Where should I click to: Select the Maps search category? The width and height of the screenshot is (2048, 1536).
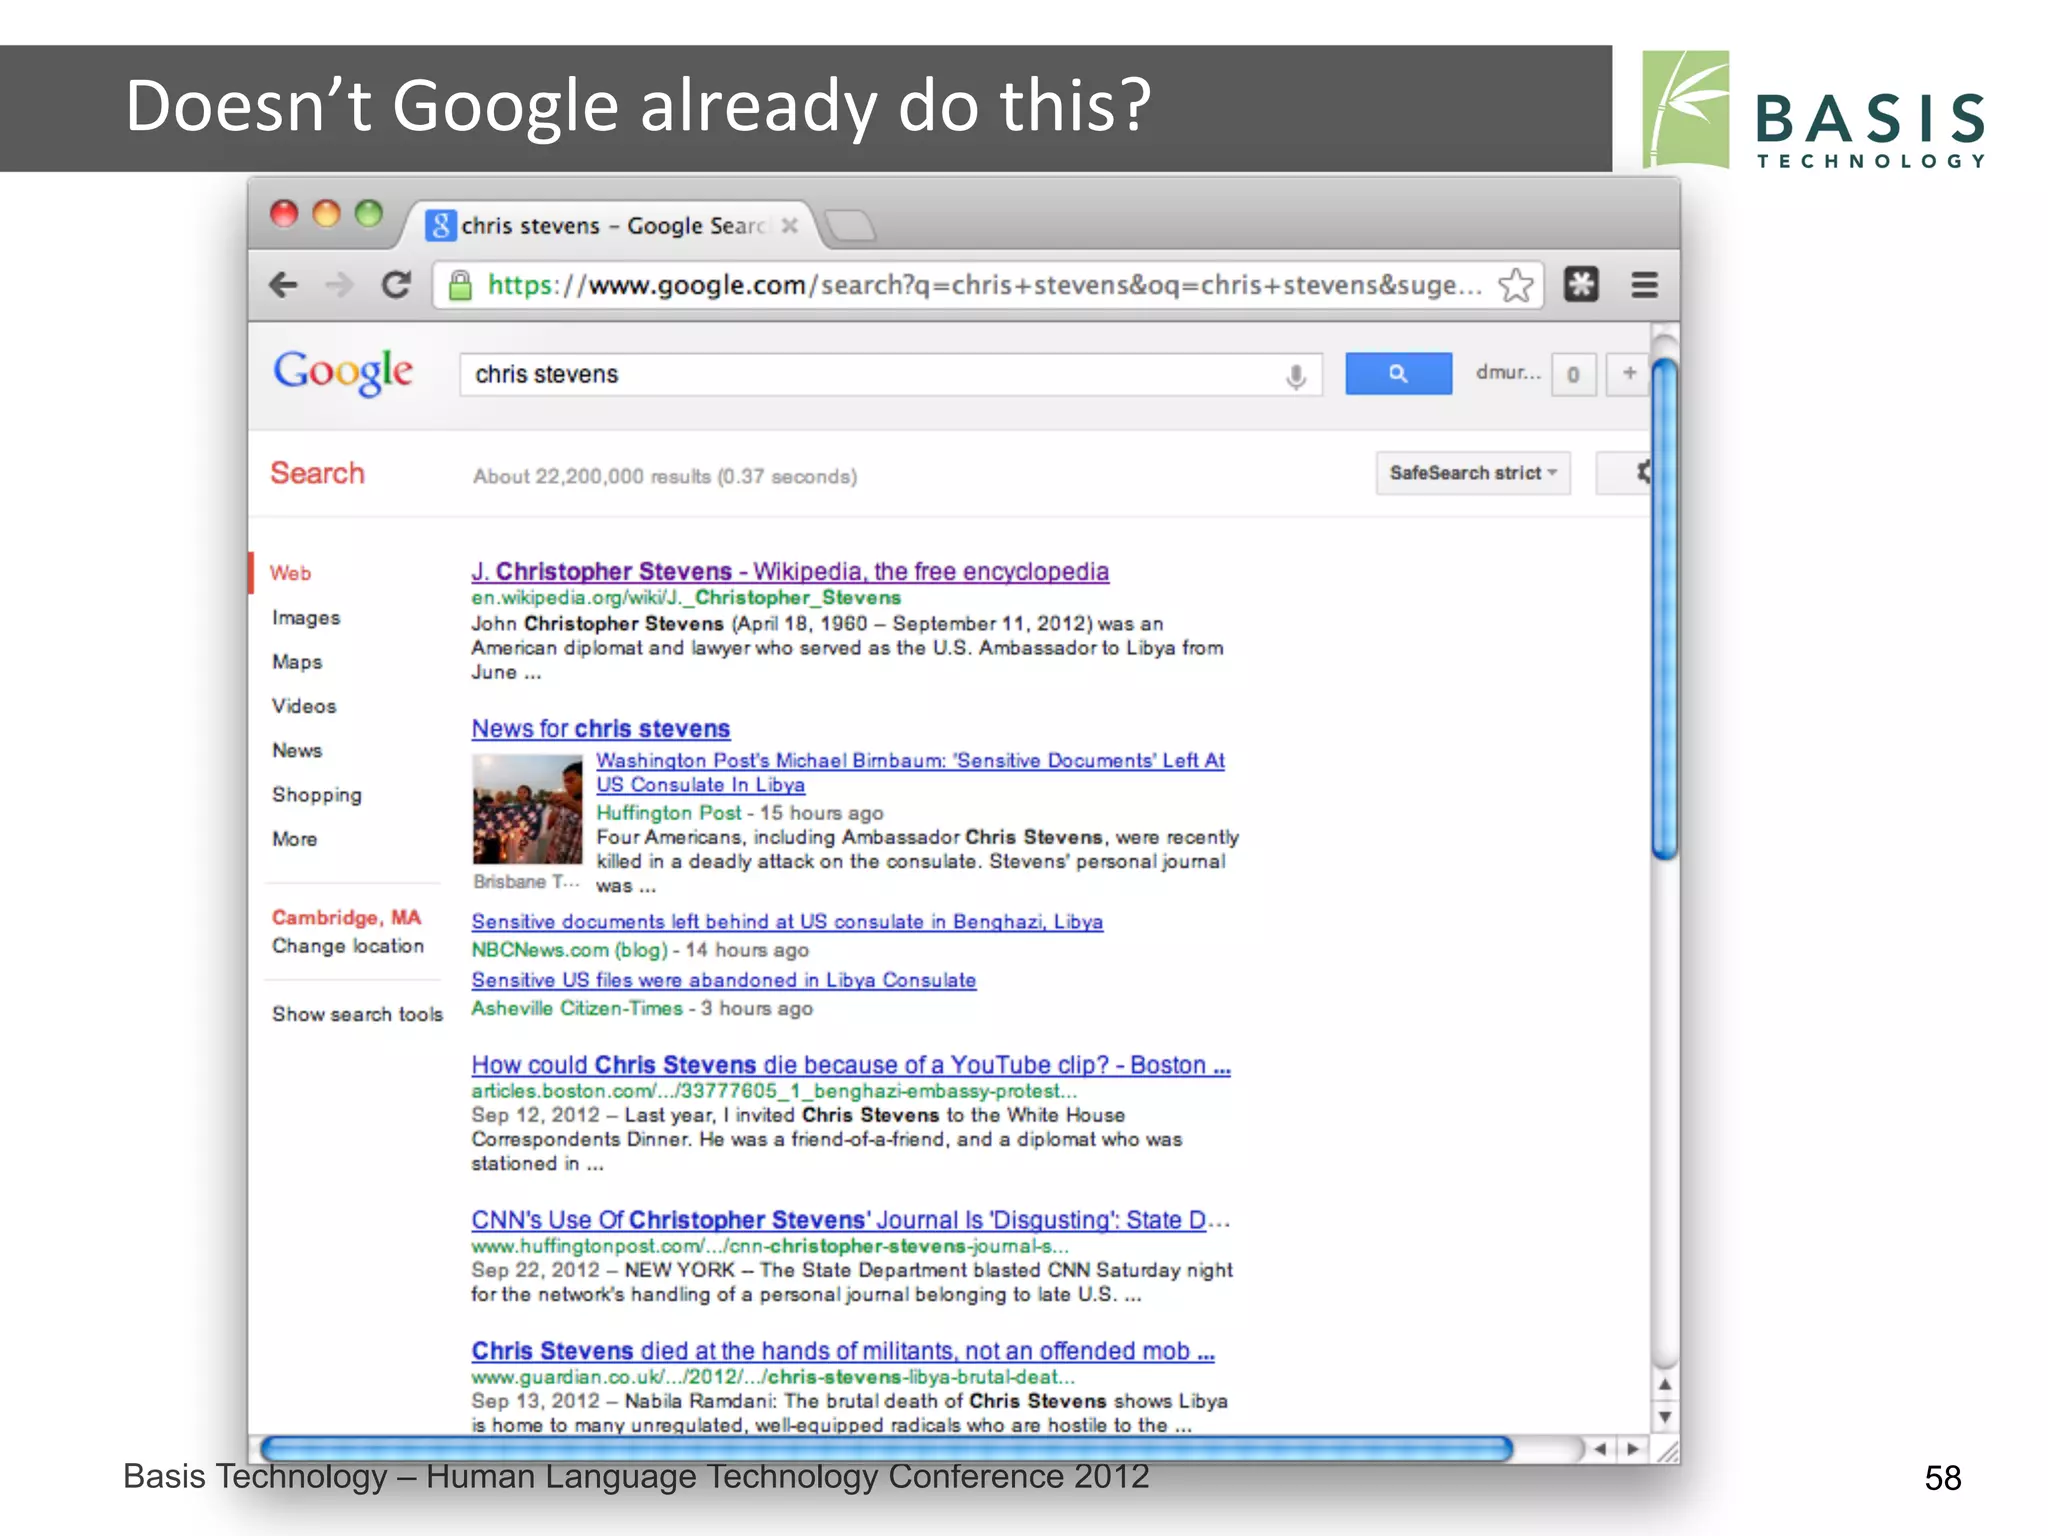tap(297, 662)
